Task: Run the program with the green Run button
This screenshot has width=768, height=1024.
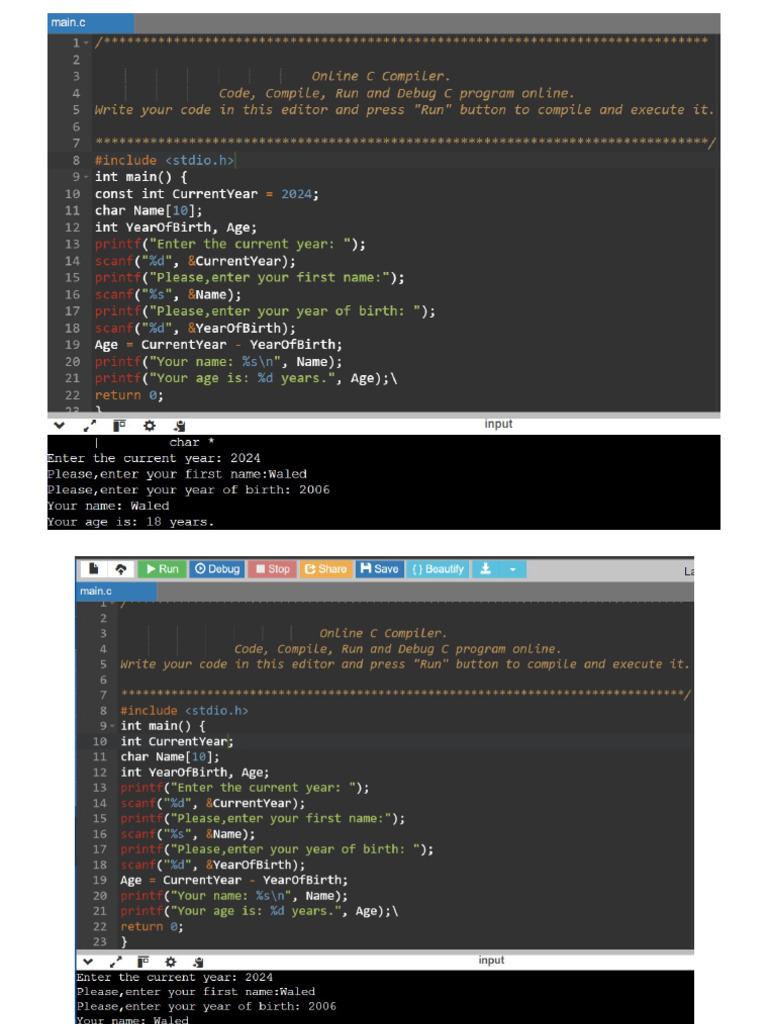Action: click(162, 569)
